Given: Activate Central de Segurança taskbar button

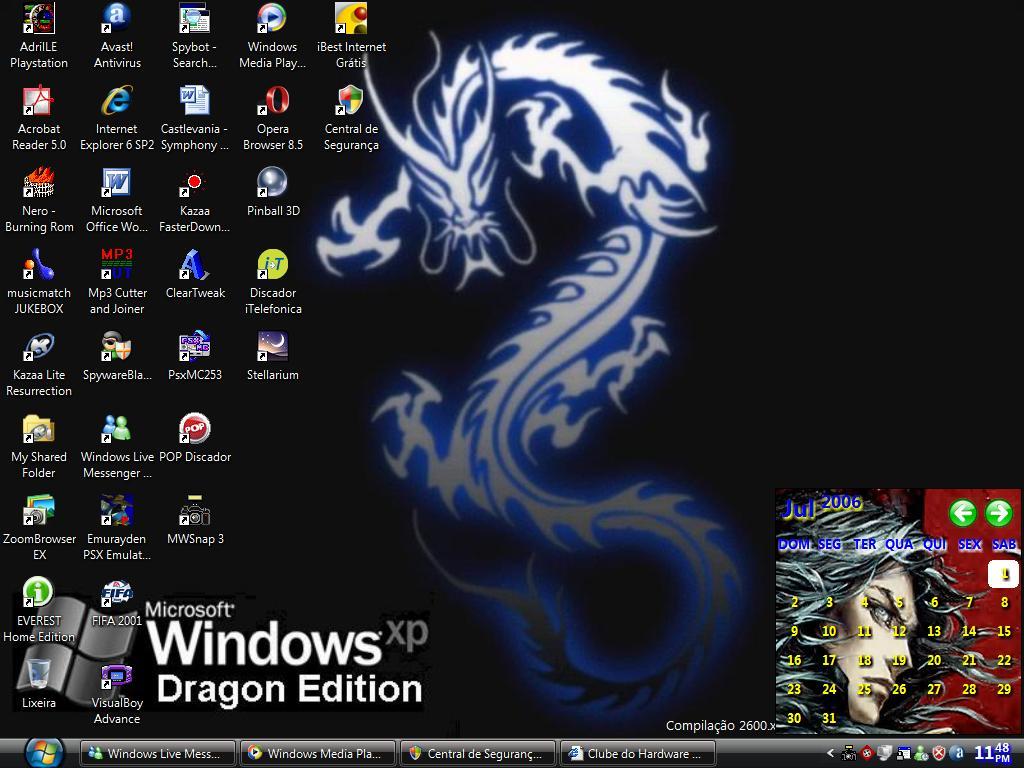Looking at the screenshot, I should tap(478, 754).
